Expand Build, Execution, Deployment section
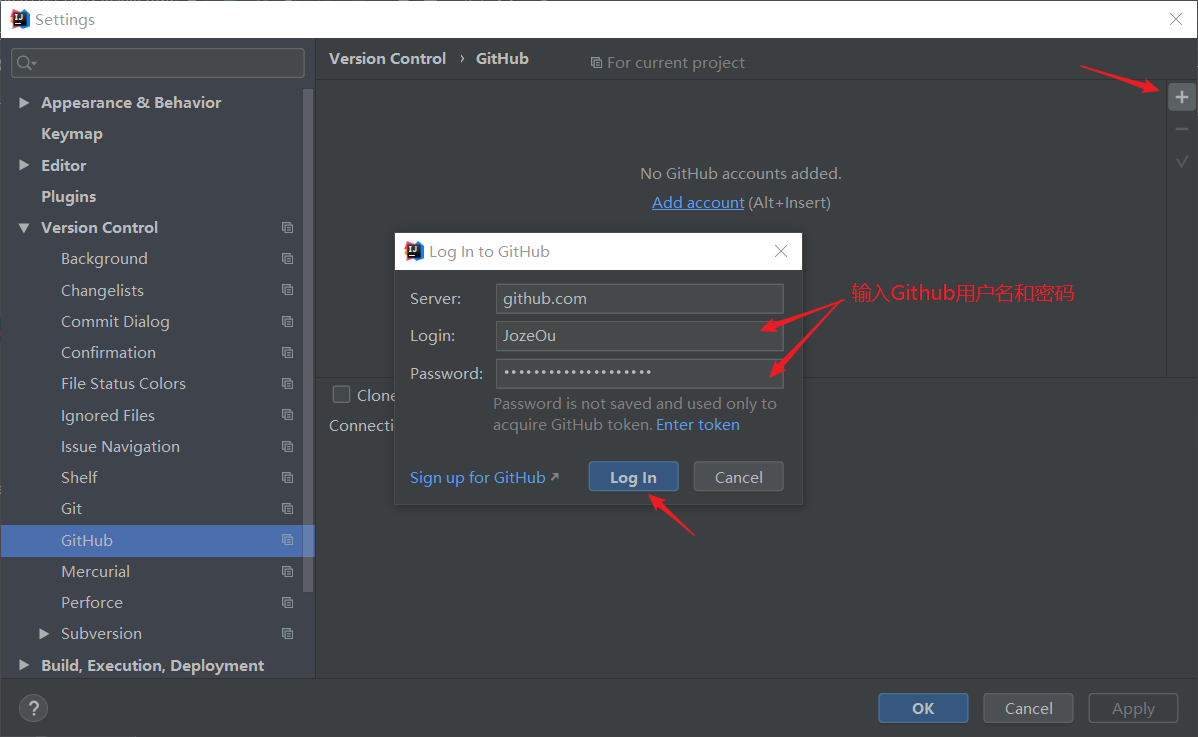The width and height of the screenshot is (1198, 737). coord(24,665)
